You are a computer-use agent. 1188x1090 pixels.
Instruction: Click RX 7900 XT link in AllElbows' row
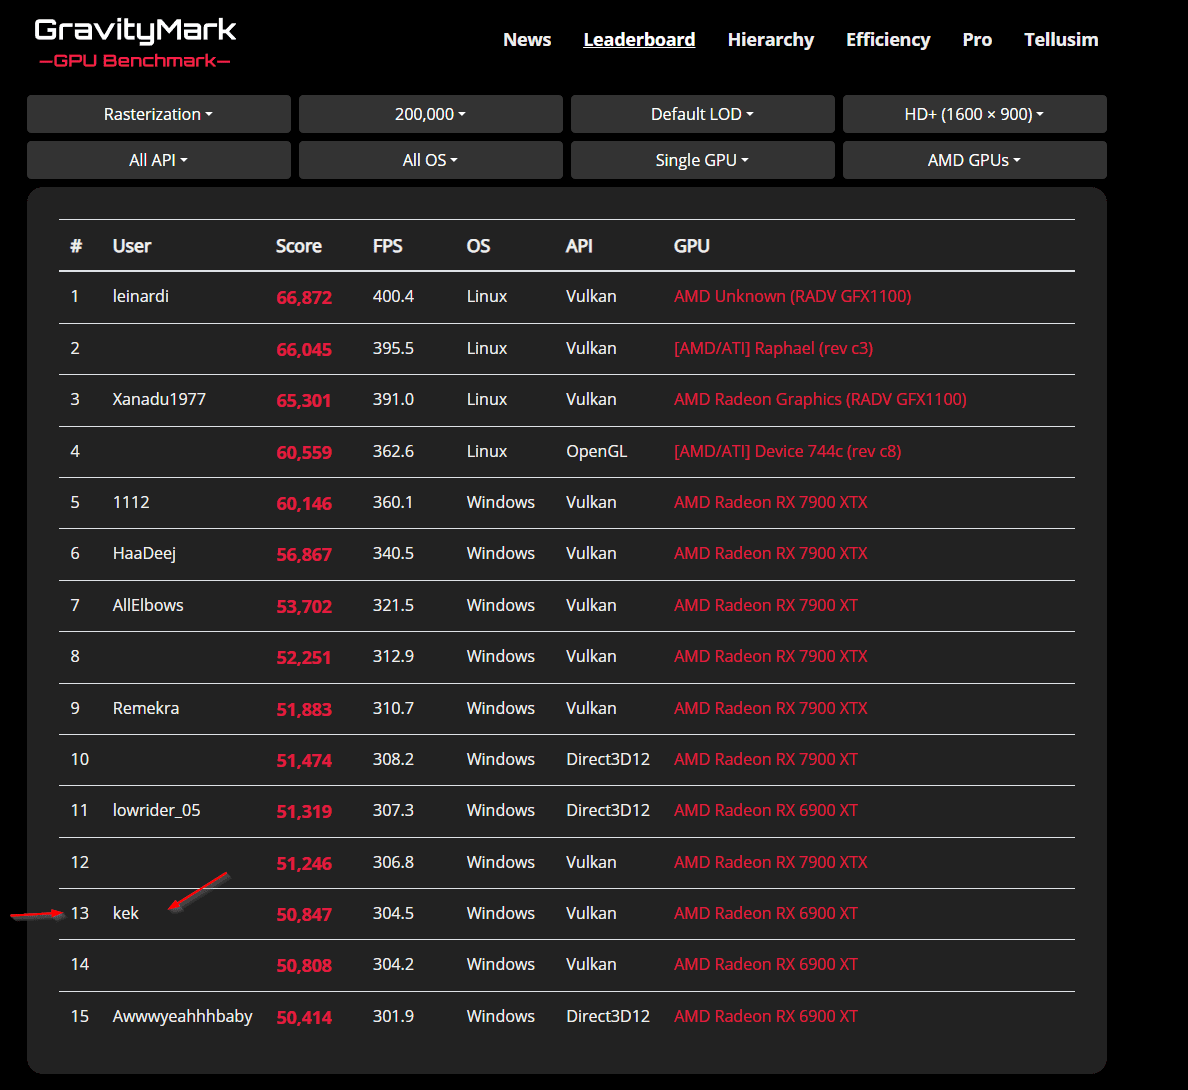[766, 605]
